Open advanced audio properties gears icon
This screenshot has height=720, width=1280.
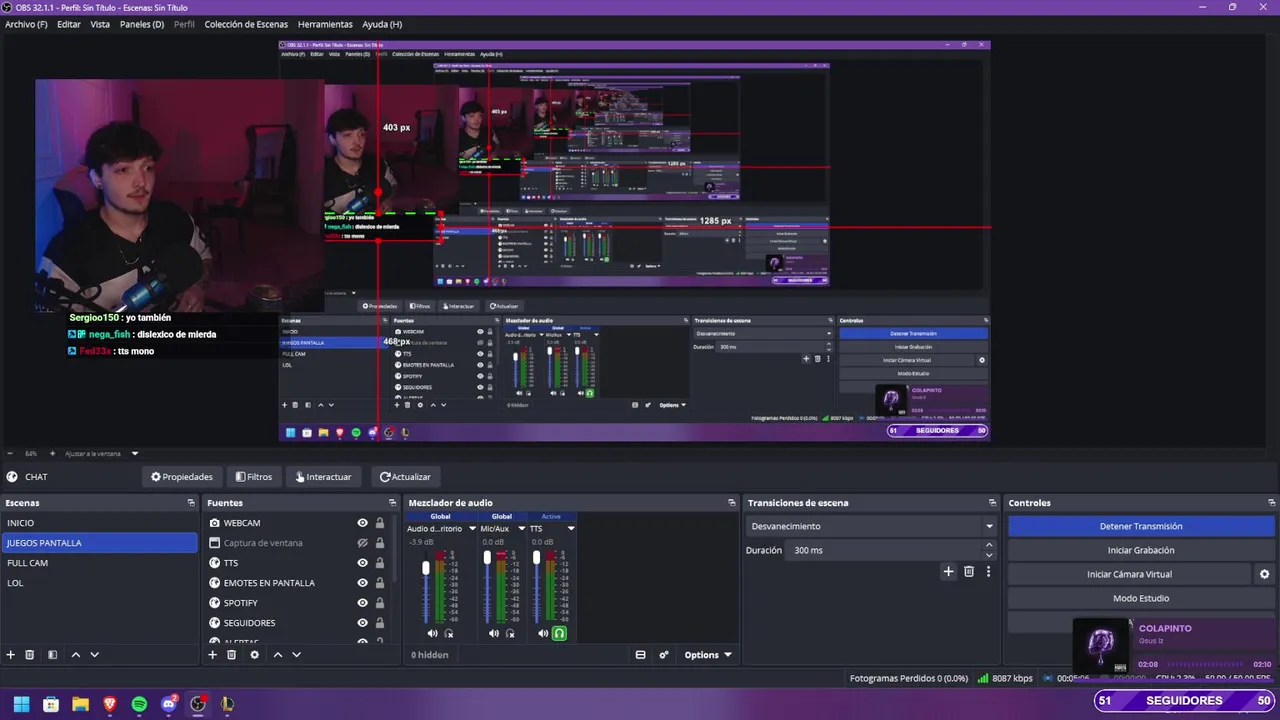[664, 655]
